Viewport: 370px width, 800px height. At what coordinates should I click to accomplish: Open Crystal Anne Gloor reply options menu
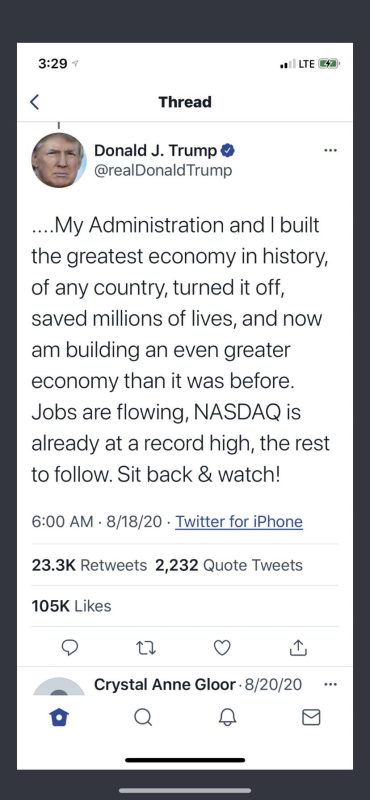pyautogui.click(x=331, y=684)
